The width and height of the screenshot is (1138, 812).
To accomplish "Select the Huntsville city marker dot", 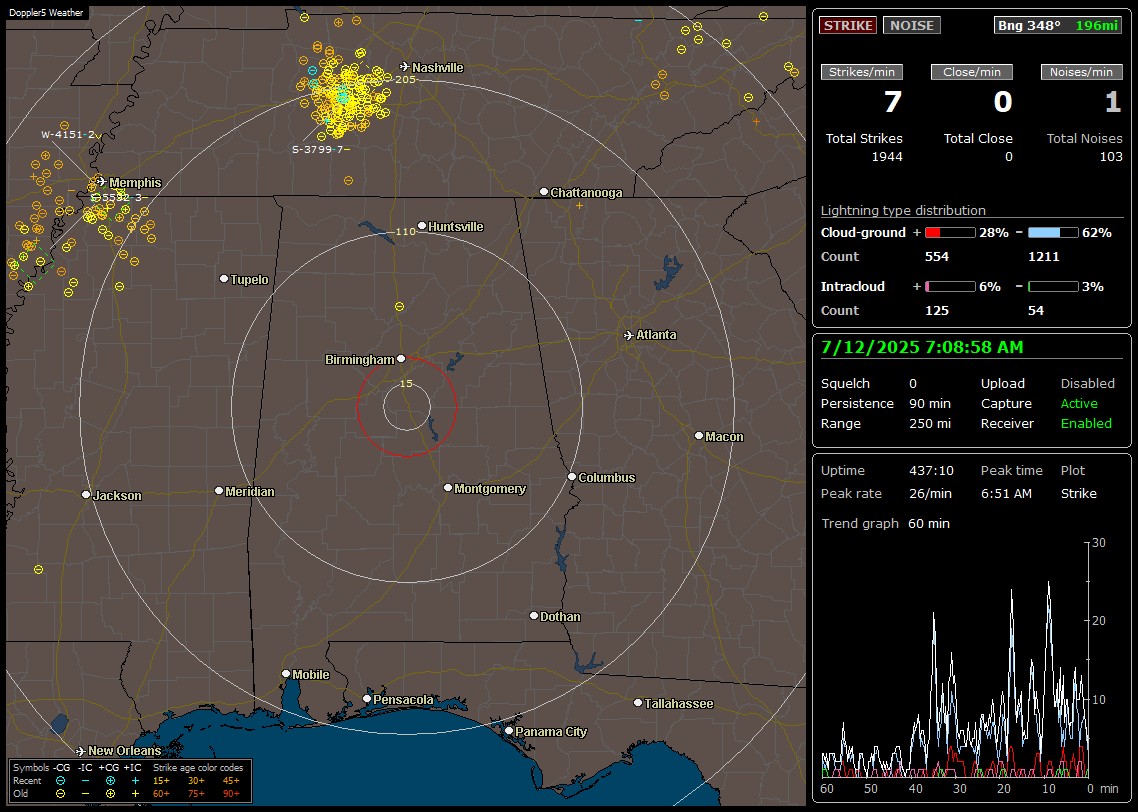I will (x=422, y=226).
